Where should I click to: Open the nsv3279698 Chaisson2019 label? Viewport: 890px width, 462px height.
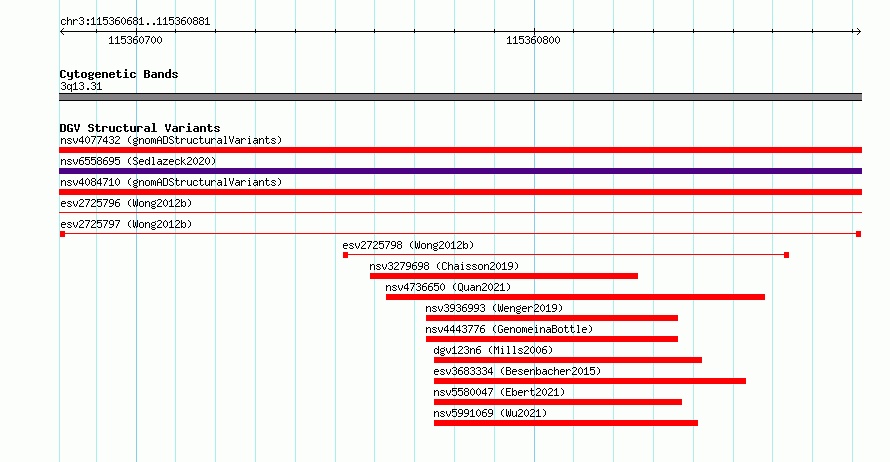(x=444, y=266)
